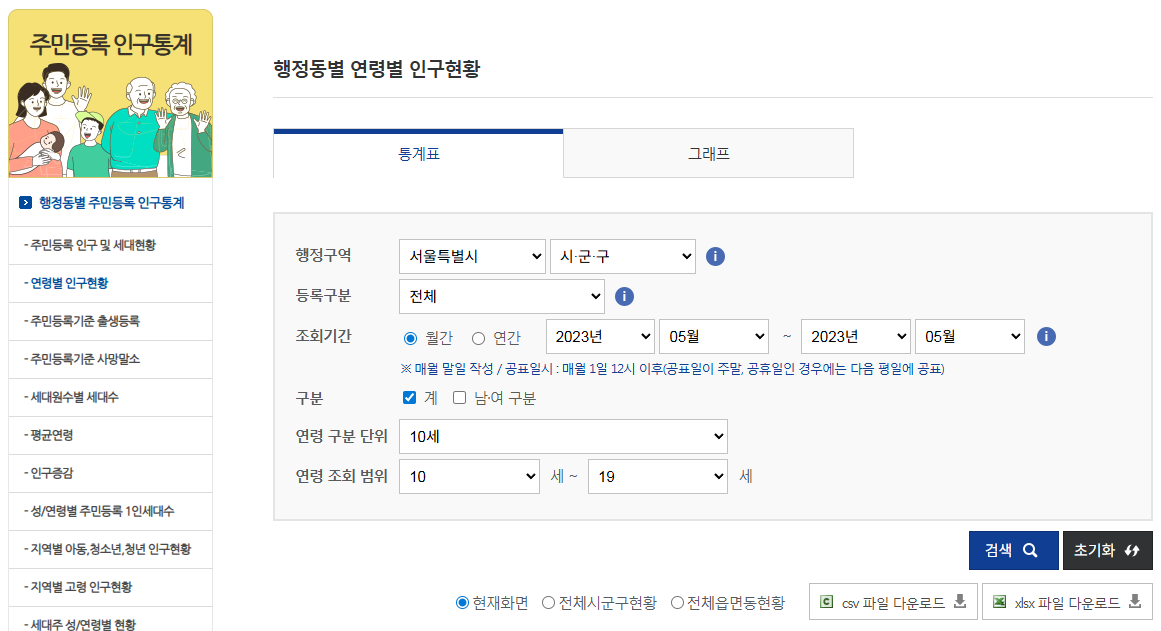
Task: Click the refresh icon in the 초기화 button
Action: click(1131, 550)
